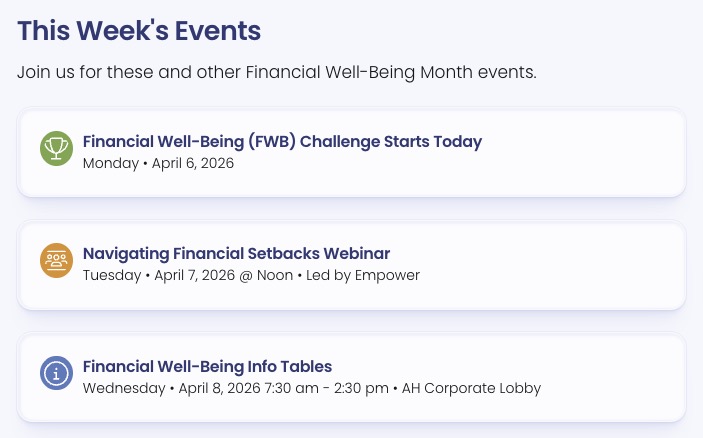Click "Wednesday" in the info tables details
This screenshot has width=703, height=438.
pyautogui.click(x=124, y=388)
